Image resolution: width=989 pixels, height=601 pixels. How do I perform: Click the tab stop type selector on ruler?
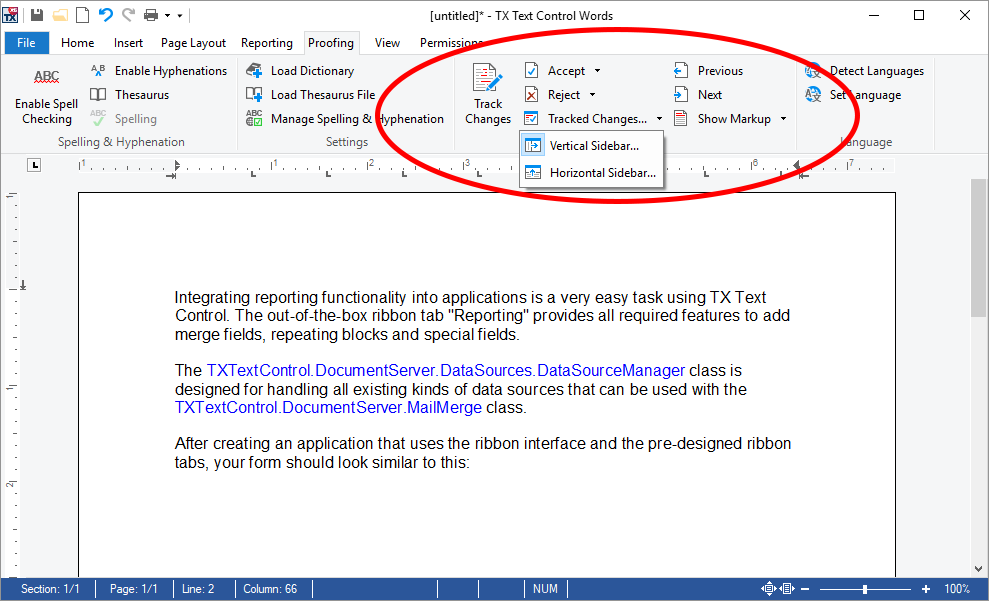tap(34, 165)
